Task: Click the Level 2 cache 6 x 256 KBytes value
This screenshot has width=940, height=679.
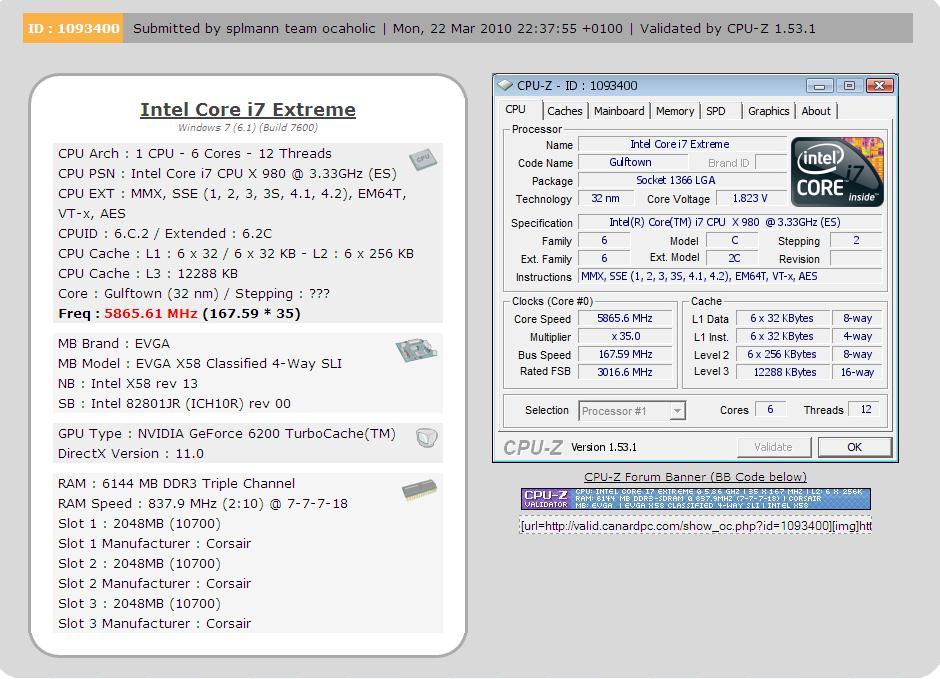Action: tap(782, 354)
